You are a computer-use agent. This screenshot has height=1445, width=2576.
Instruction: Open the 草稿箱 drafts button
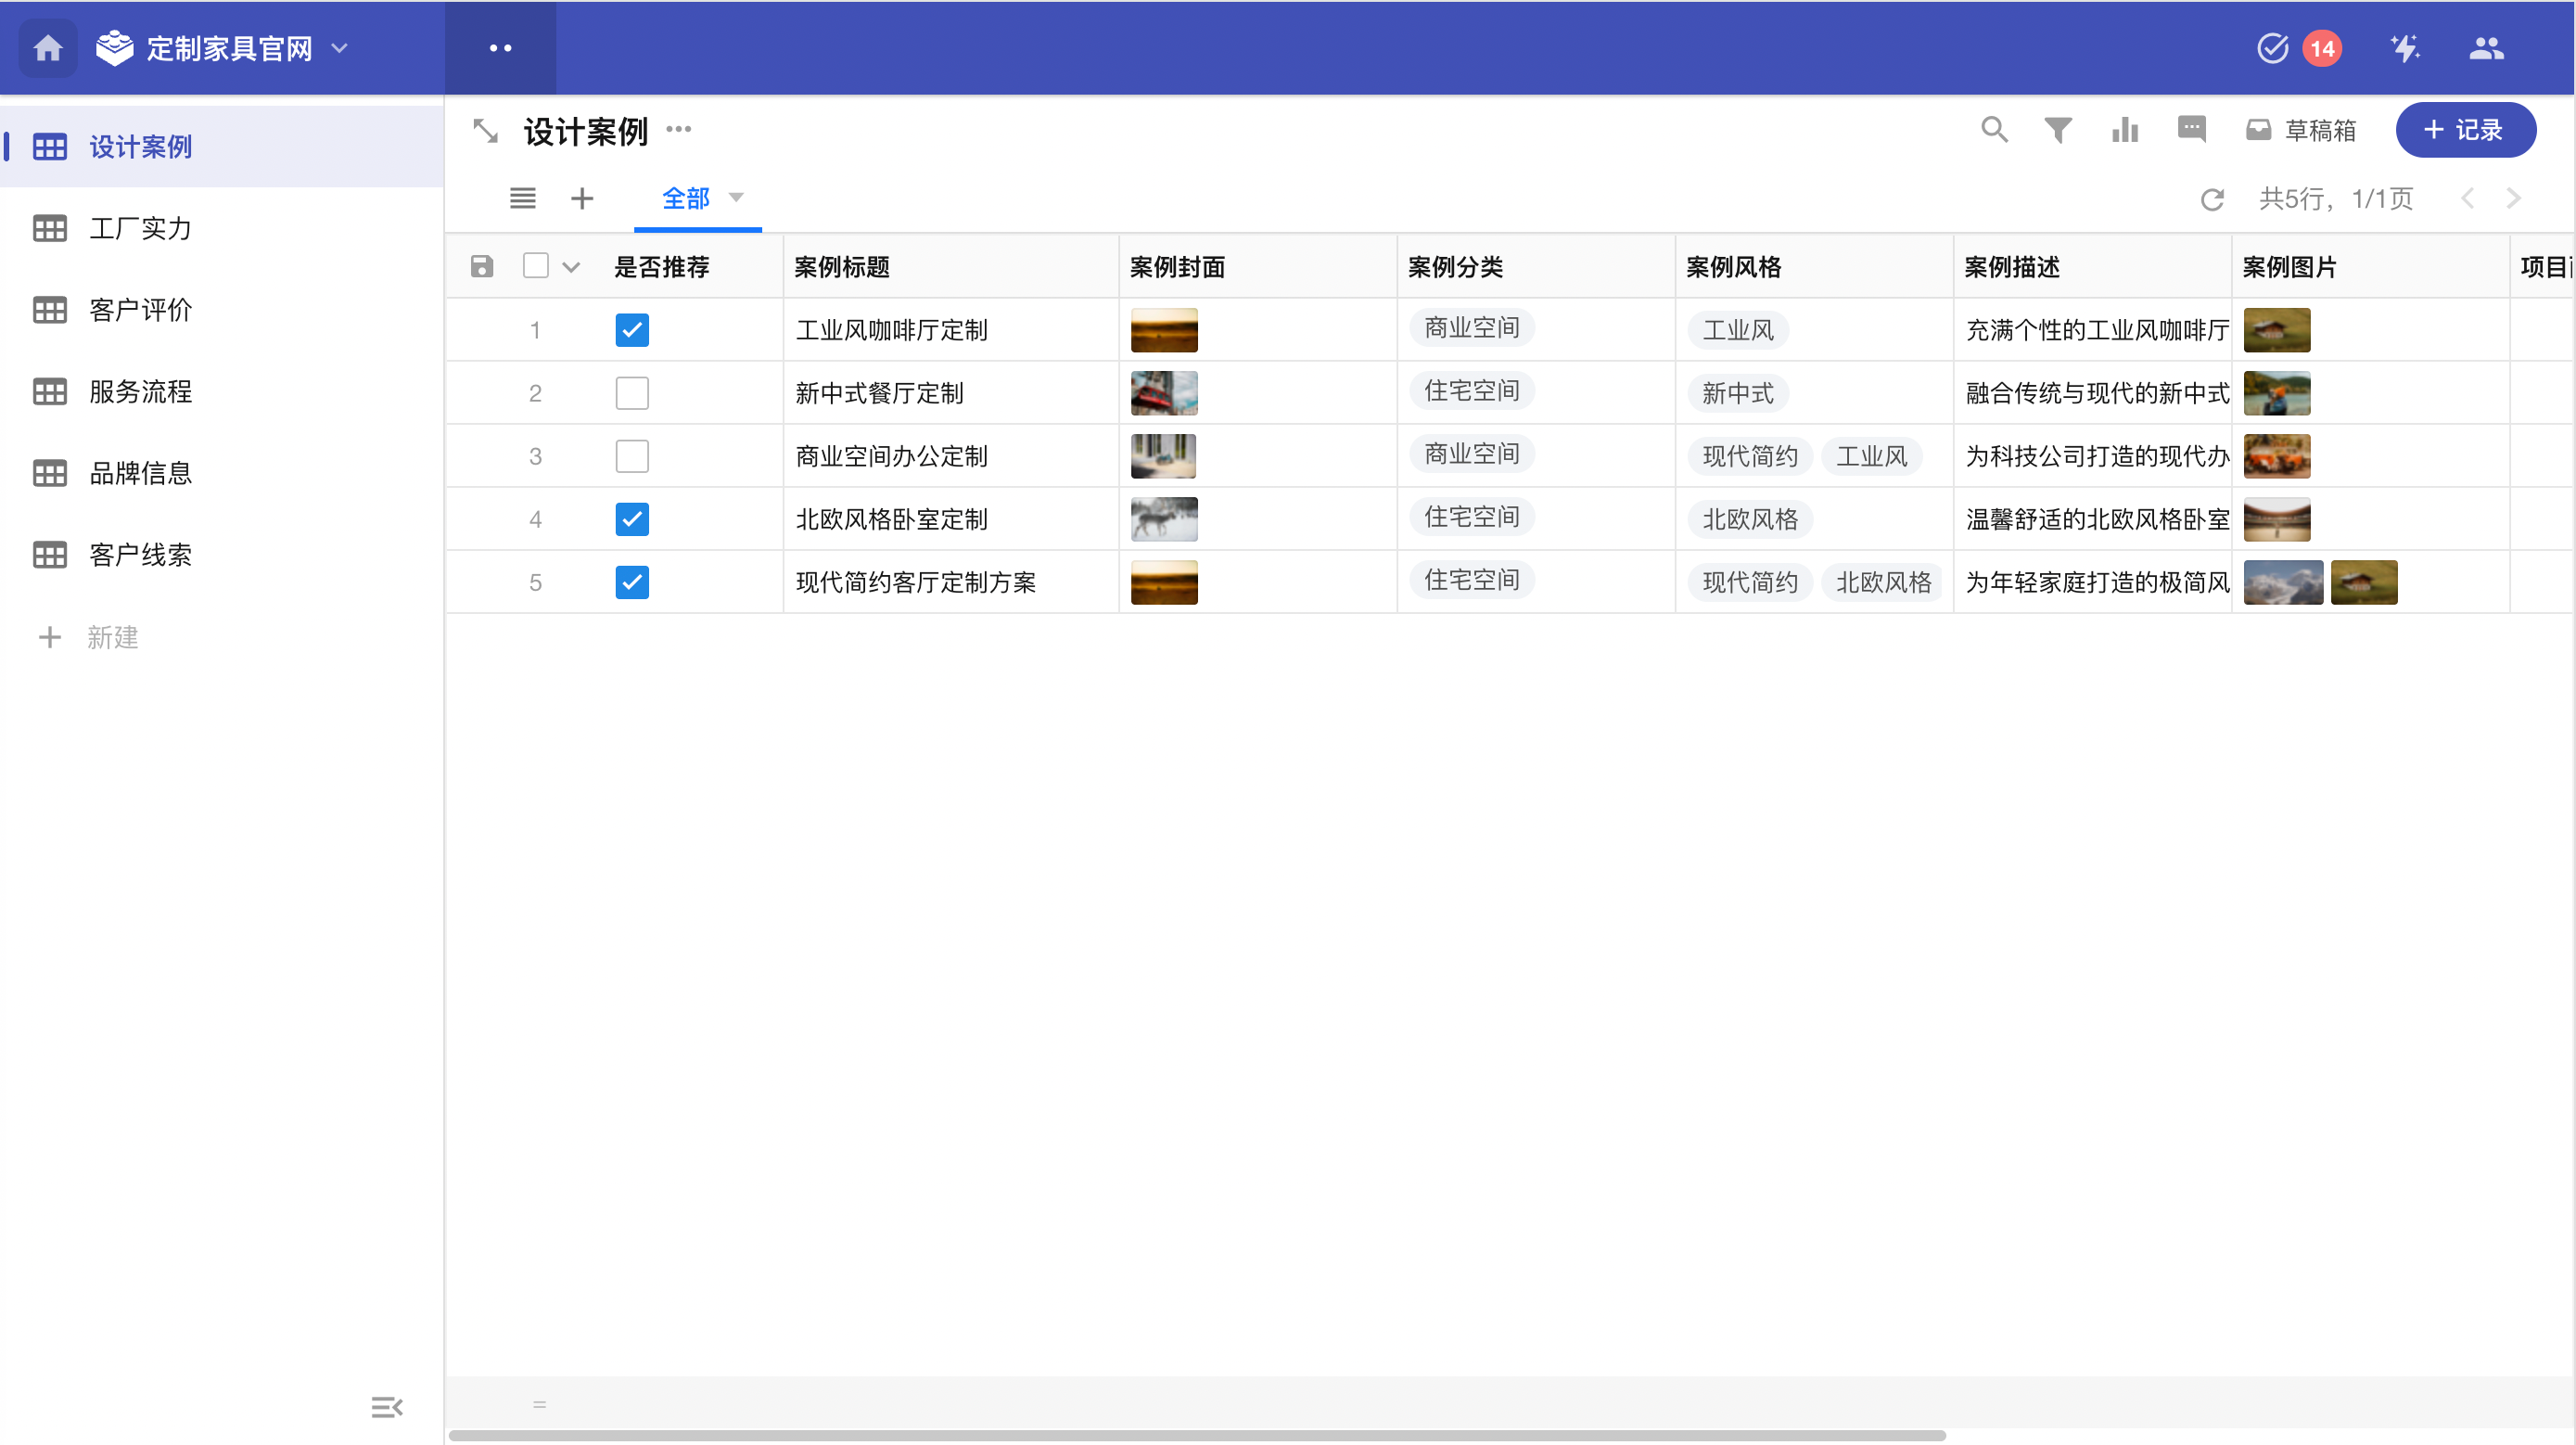click(x=2301, y=130)
